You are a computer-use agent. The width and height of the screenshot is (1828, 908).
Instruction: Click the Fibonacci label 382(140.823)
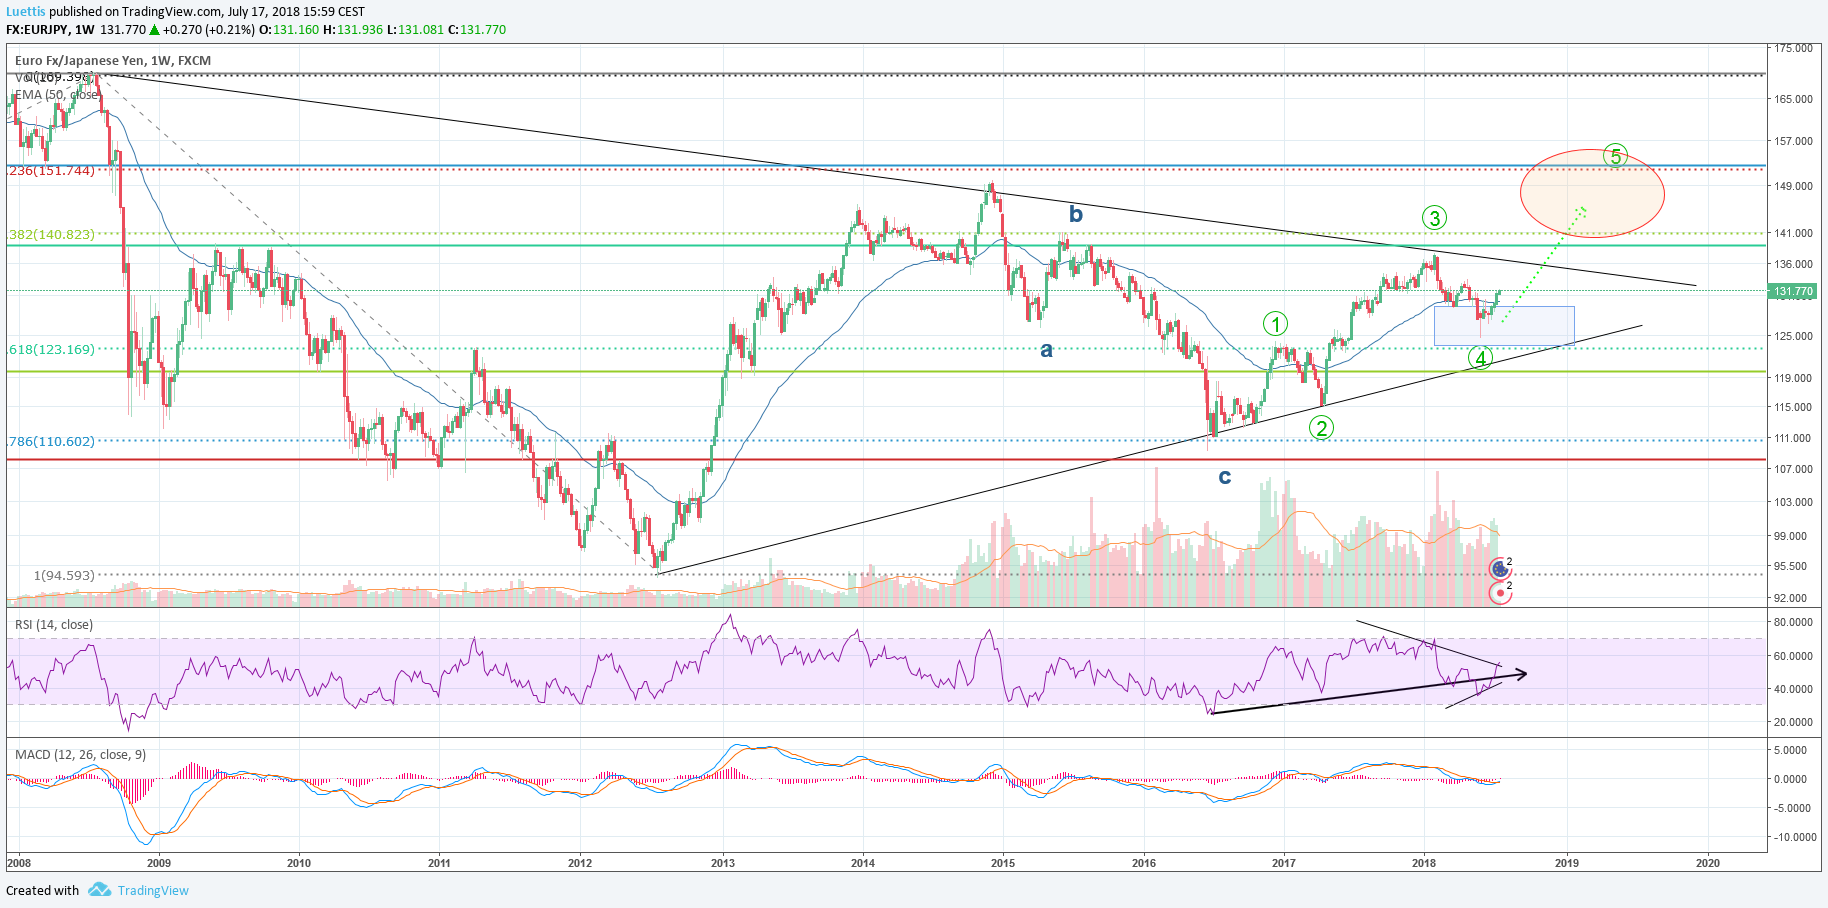coord(52,235)
